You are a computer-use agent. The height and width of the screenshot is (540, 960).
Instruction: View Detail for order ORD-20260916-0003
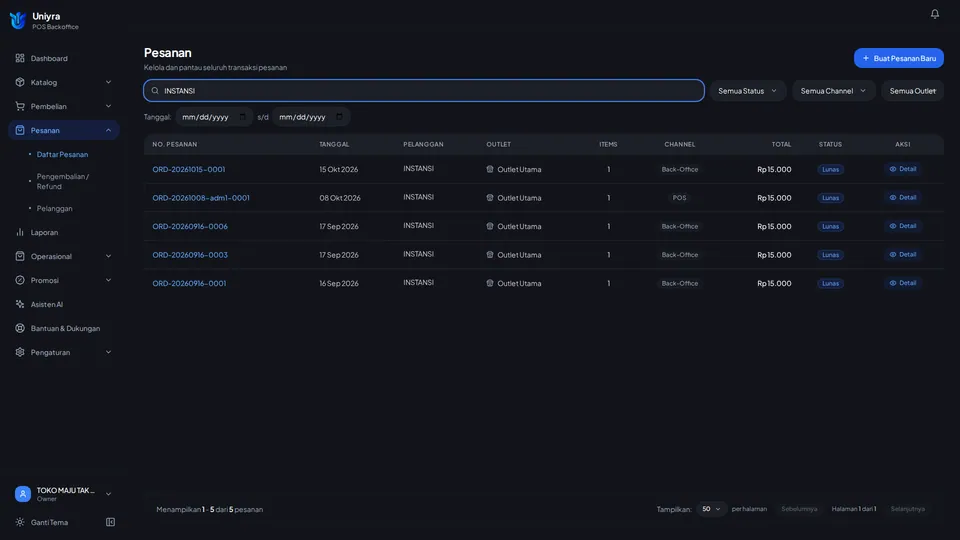click(x=902, y=254)
